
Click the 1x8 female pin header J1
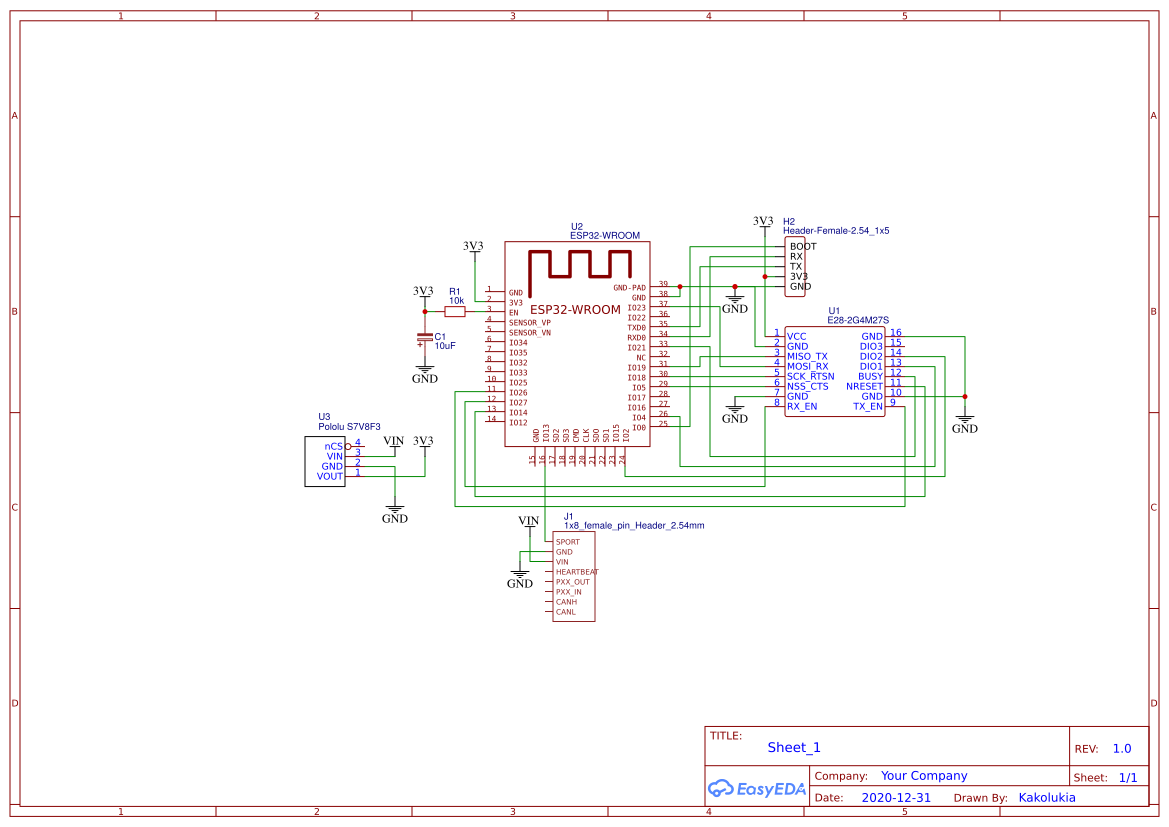[x=573, y=578]
